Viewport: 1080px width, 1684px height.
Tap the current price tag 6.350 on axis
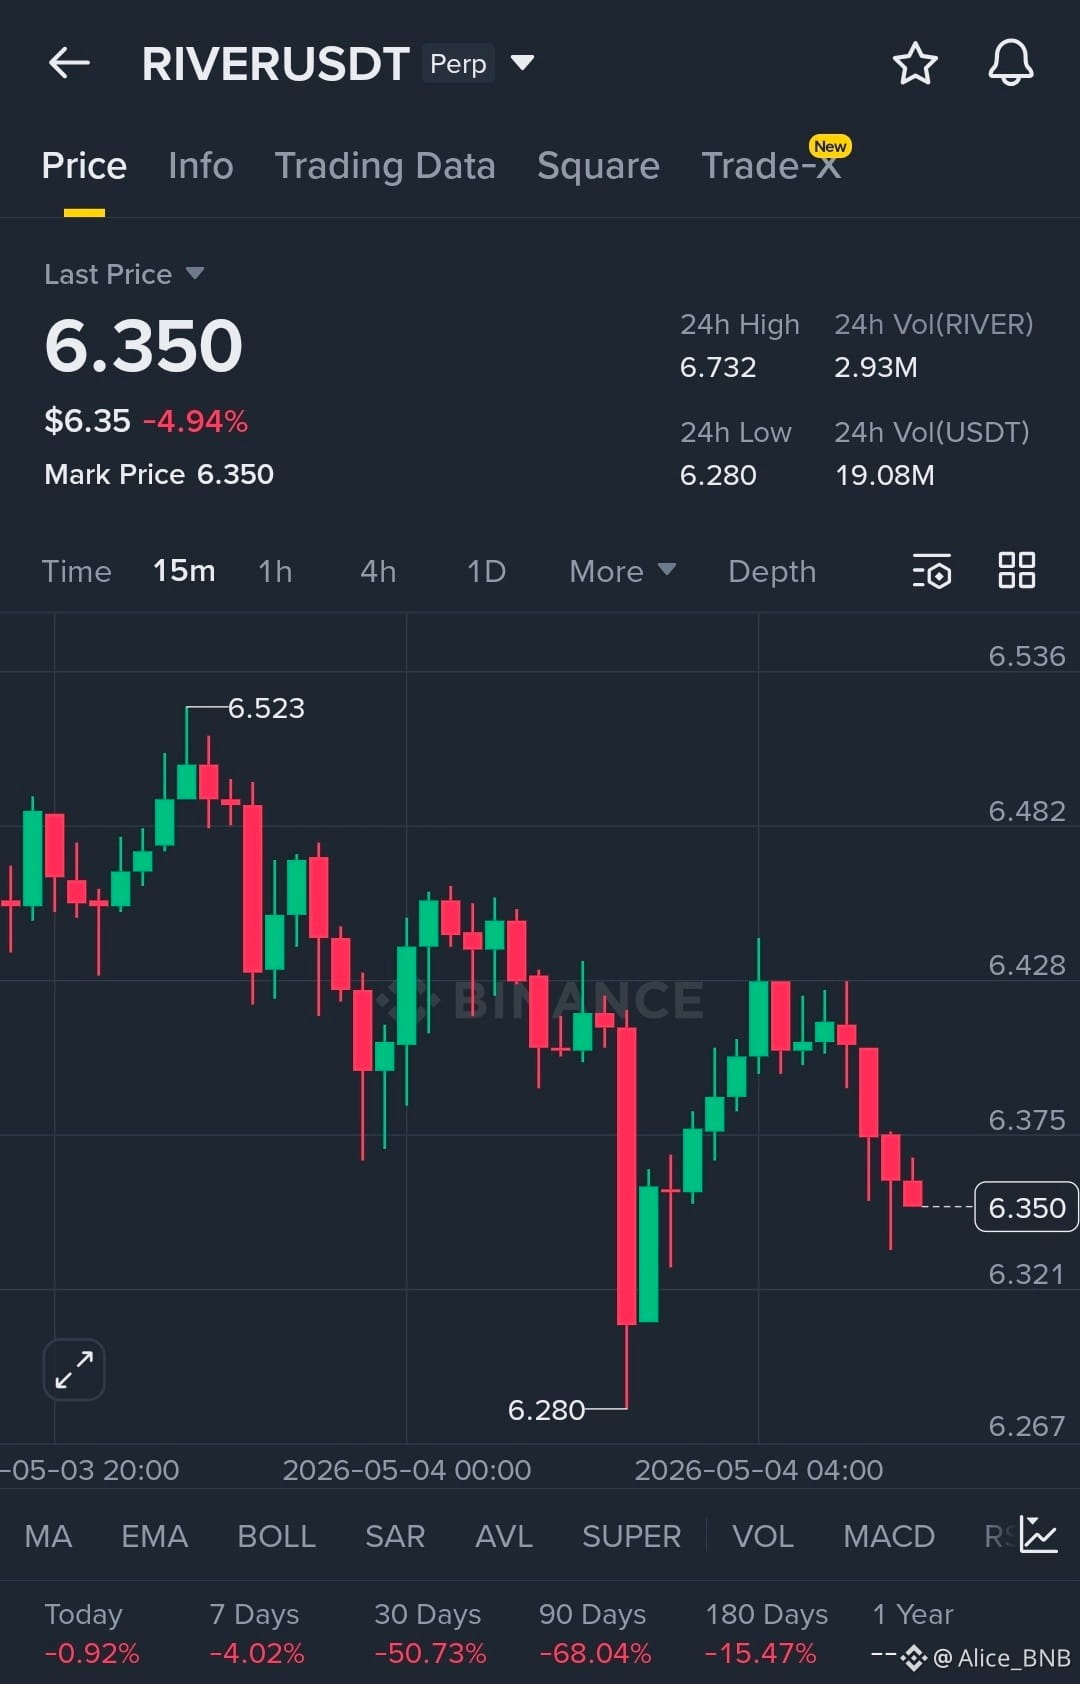1026,1207
